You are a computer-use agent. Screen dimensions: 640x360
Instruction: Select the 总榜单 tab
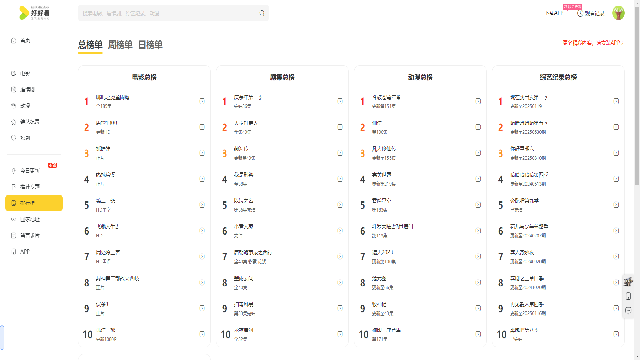point(90,44)
